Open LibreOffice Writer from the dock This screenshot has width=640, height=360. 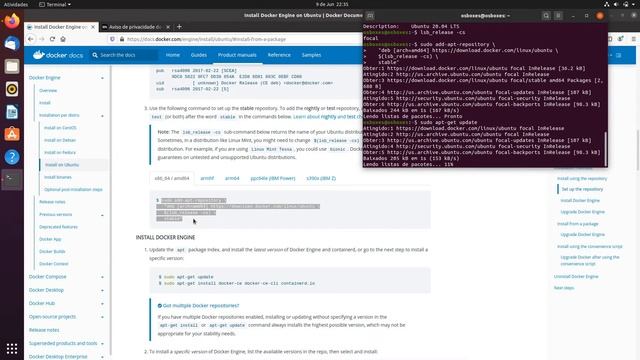coord(12,112)
